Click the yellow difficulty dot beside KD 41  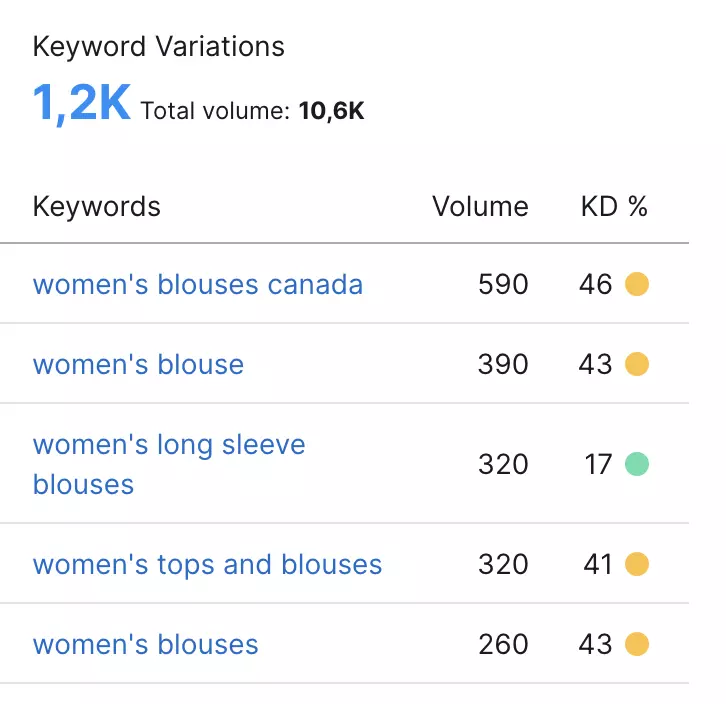point(637,565)
